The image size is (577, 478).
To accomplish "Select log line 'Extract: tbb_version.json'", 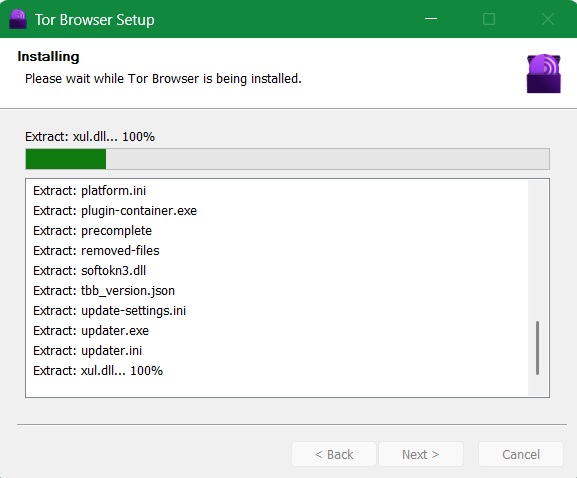I will (x=104, y=291).
